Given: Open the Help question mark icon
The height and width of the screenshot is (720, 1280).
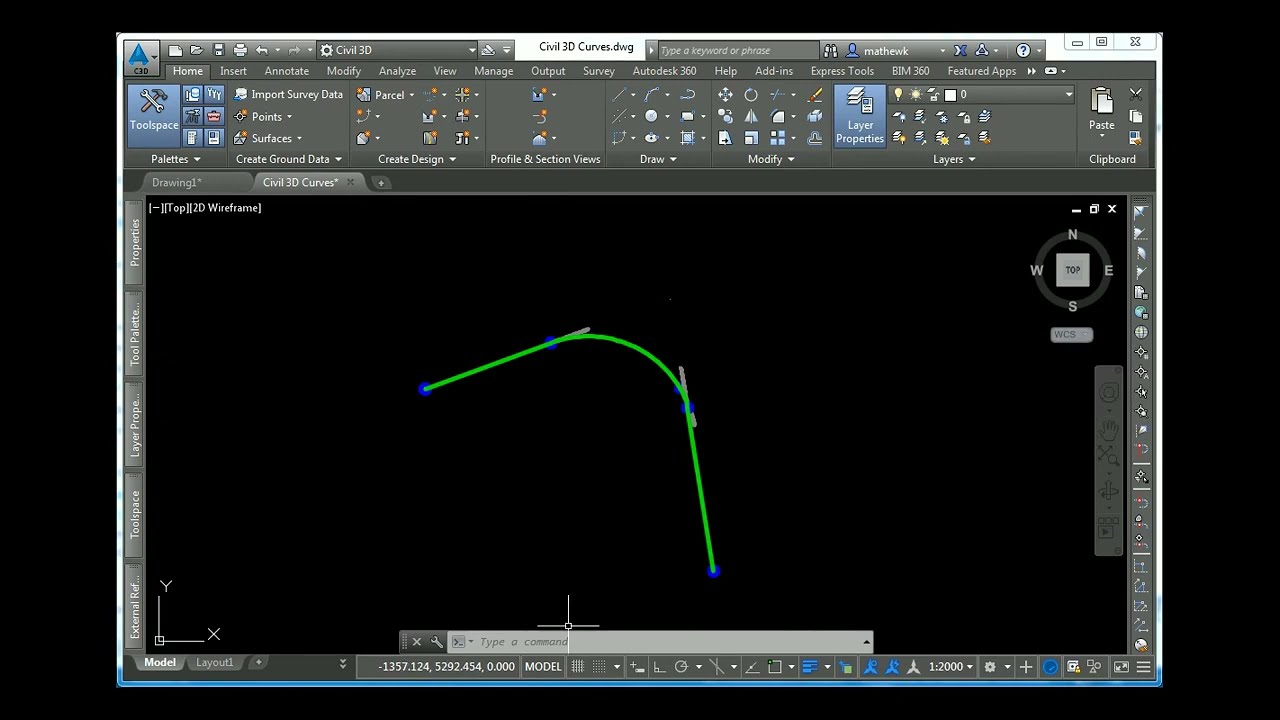Looking at the screenshot, I should click(1023, 50).
